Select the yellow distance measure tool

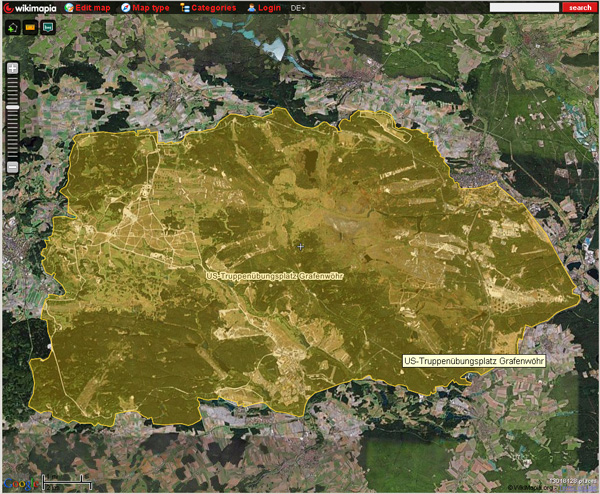tap(30, 28)
